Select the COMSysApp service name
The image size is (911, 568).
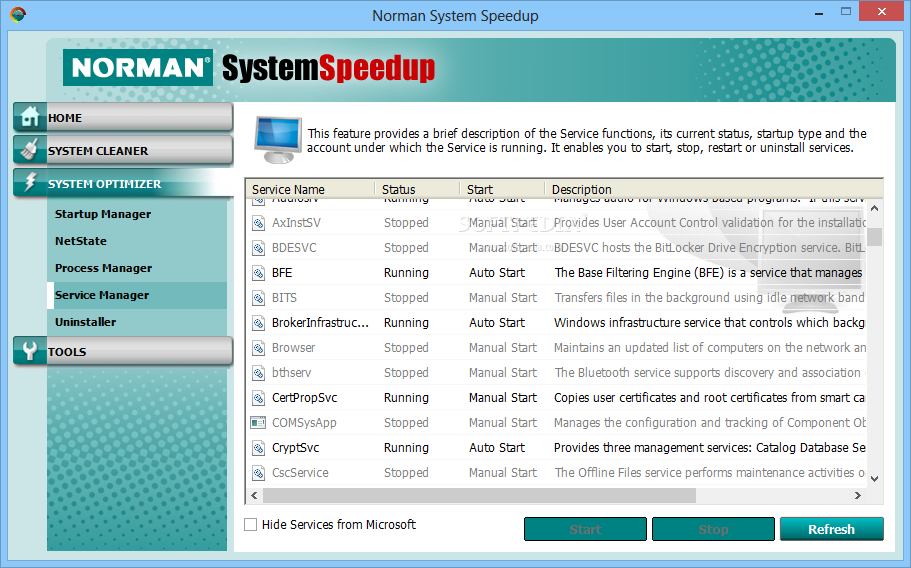pos(304,423)
